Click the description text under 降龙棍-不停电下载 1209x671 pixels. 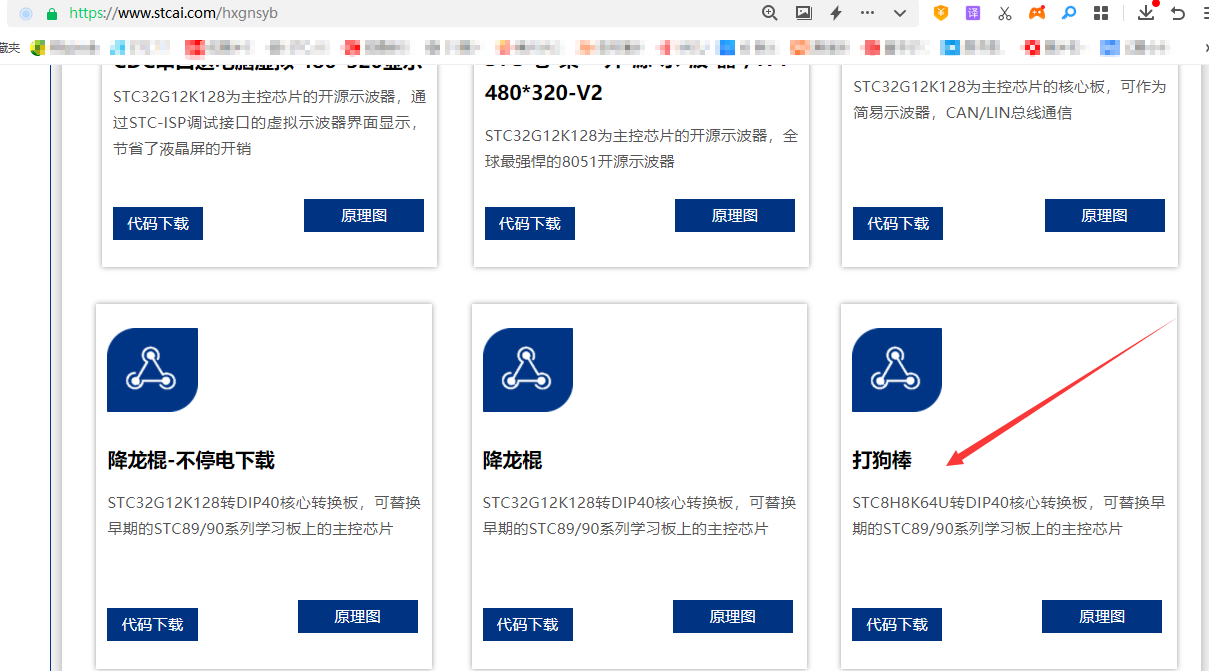coord(266,515)
